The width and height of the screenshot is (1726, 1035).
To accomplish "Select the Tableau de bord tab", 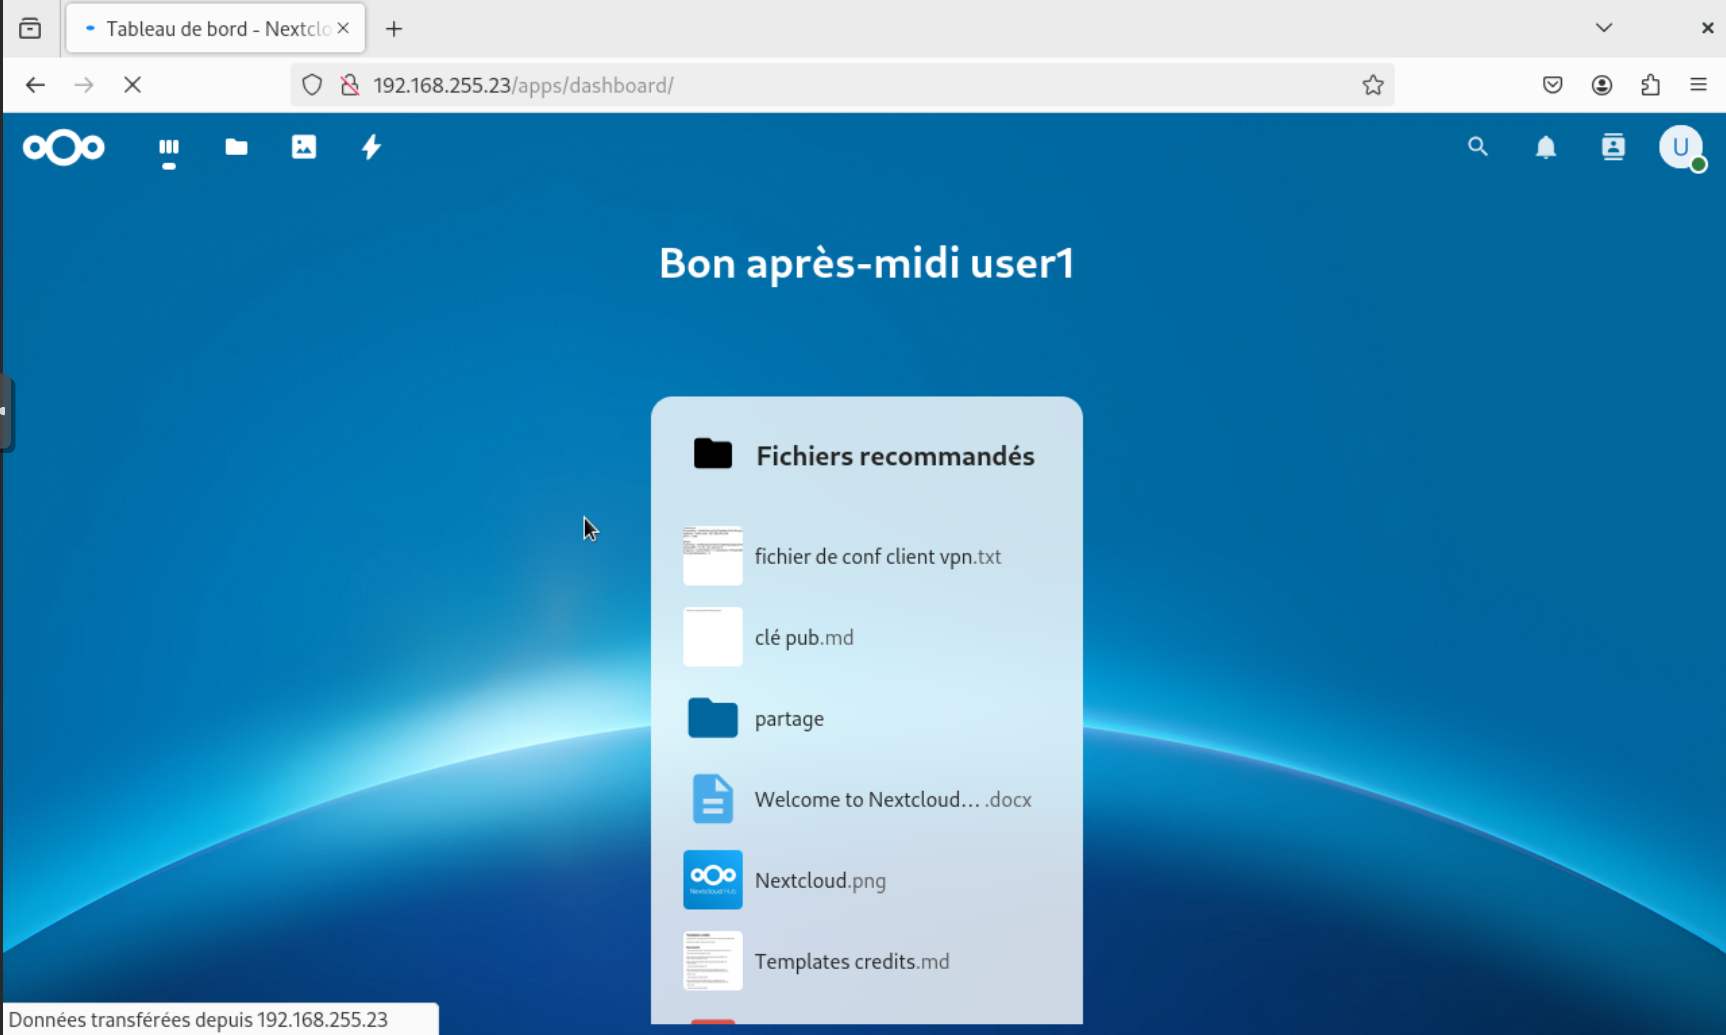I will click(x=215, y=29).
